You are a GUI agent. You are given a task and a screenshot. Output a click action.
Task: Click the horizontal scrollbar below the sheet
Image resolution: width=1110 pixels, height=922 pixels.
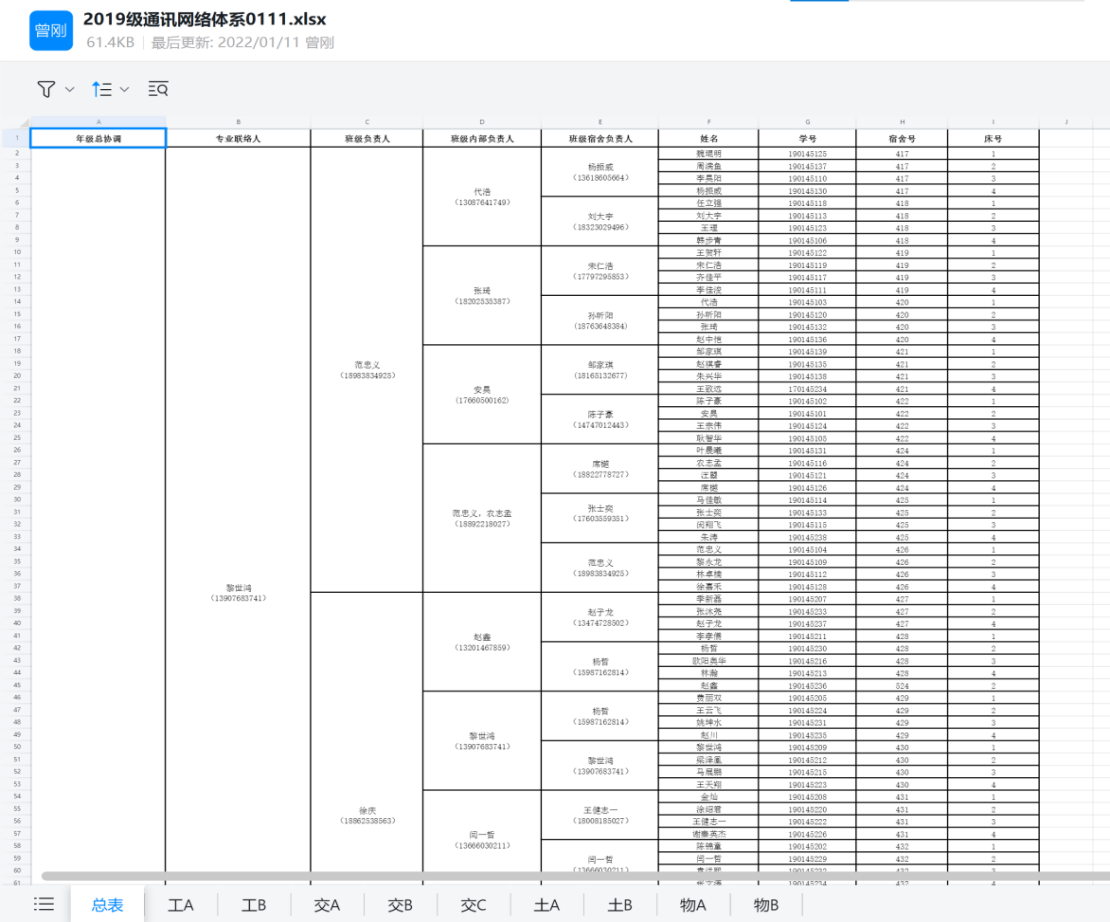click(500, 876)
